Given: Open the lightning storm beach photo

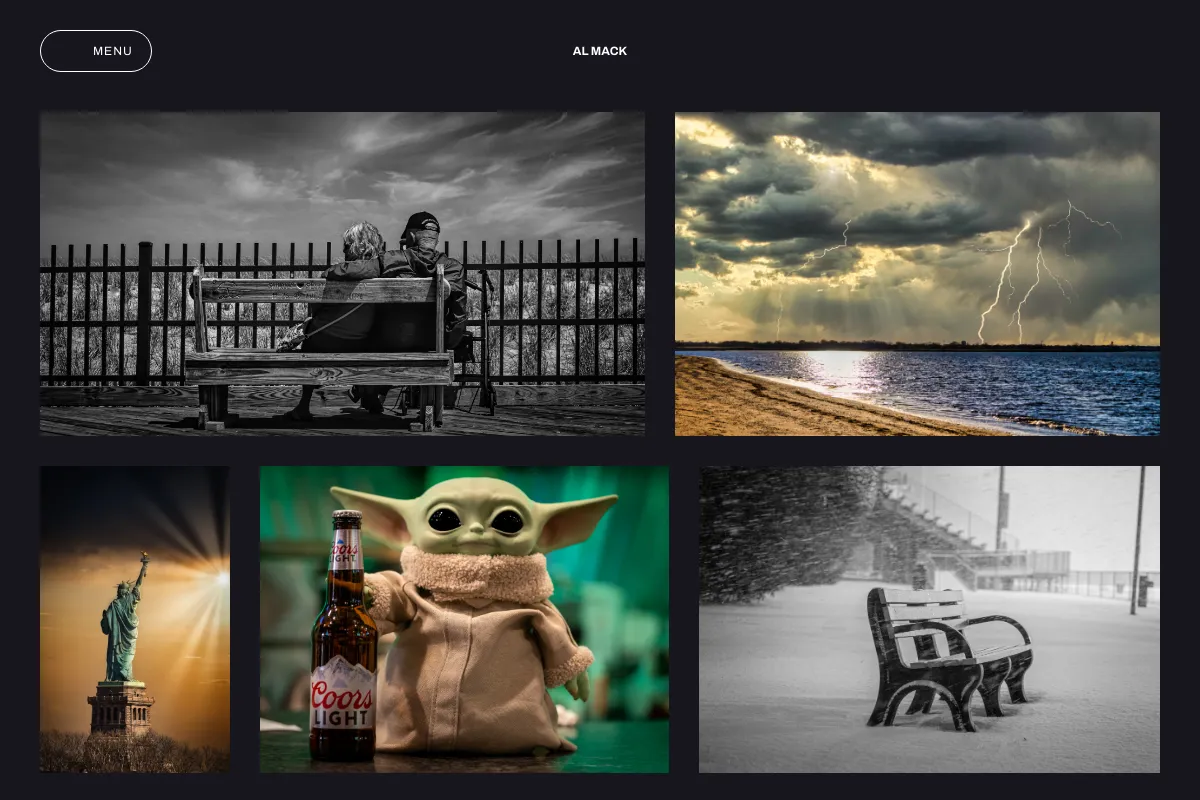Looking at the screenshot, I should pos(917,274).
